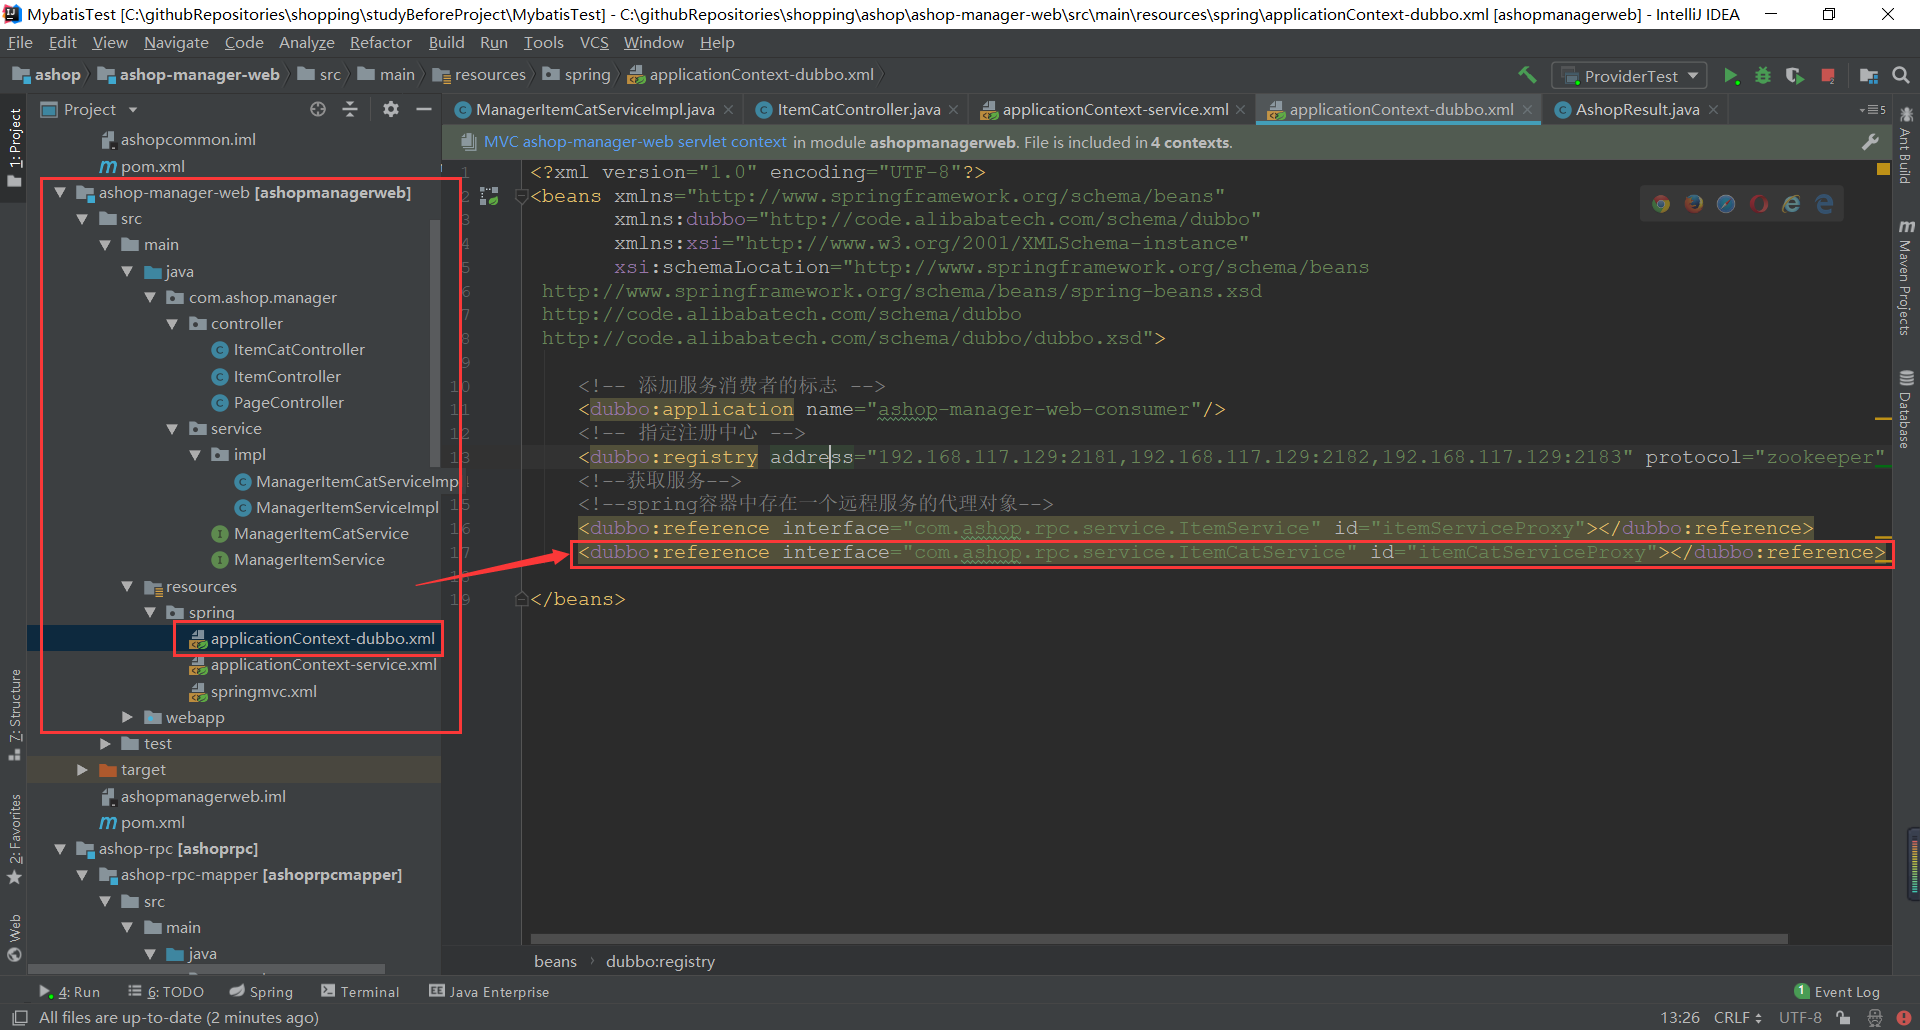The width and height of the screenshot is (1920, 1030).
Task: Click the wrench icon in the context banner
Action: pos(1870,142)
